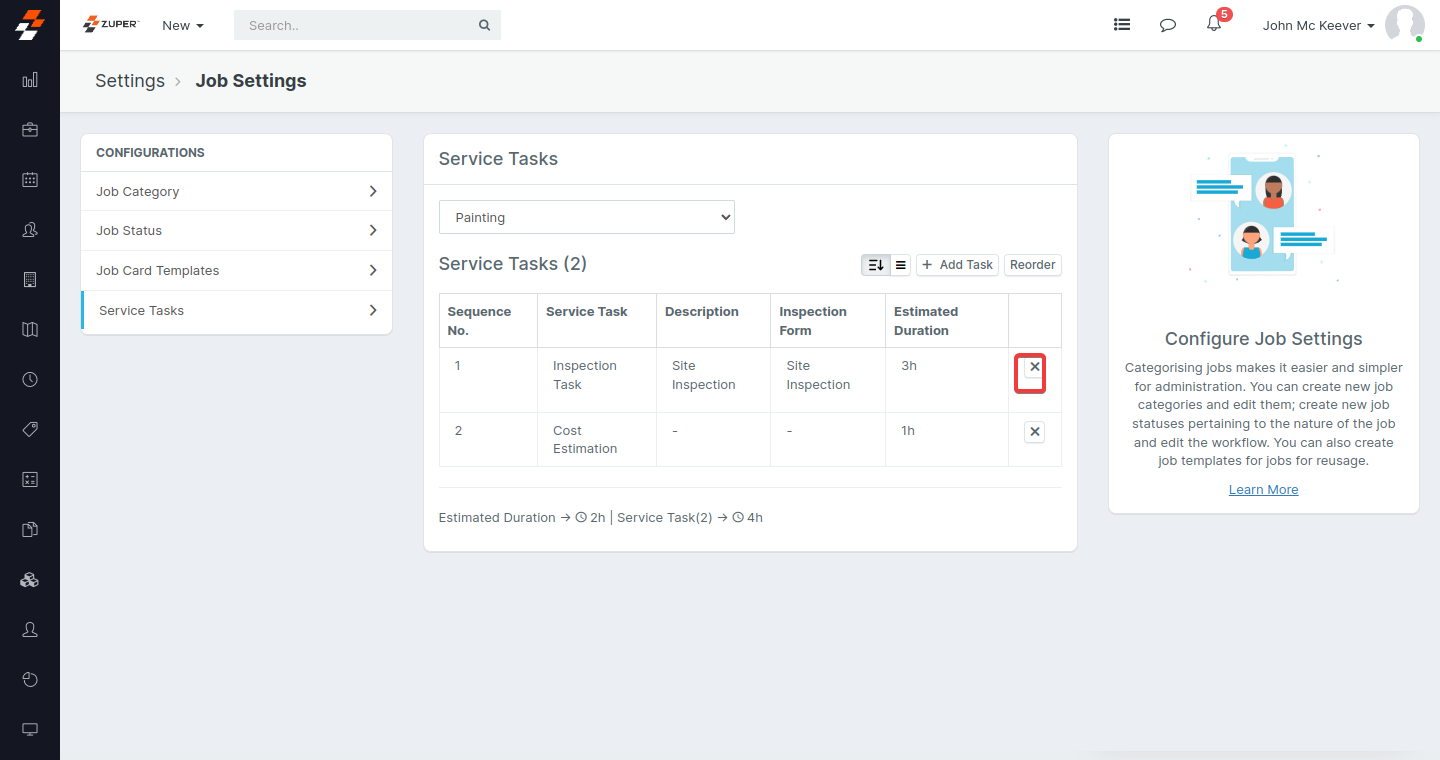Click the Add Task button
Screen dimensions: 1440x760
tap(957, 265)
